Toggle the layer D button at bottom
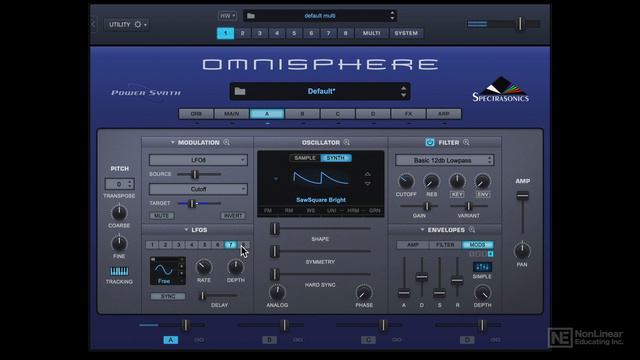The height and width of the screenshot is (360, 640). coord(467,340)
